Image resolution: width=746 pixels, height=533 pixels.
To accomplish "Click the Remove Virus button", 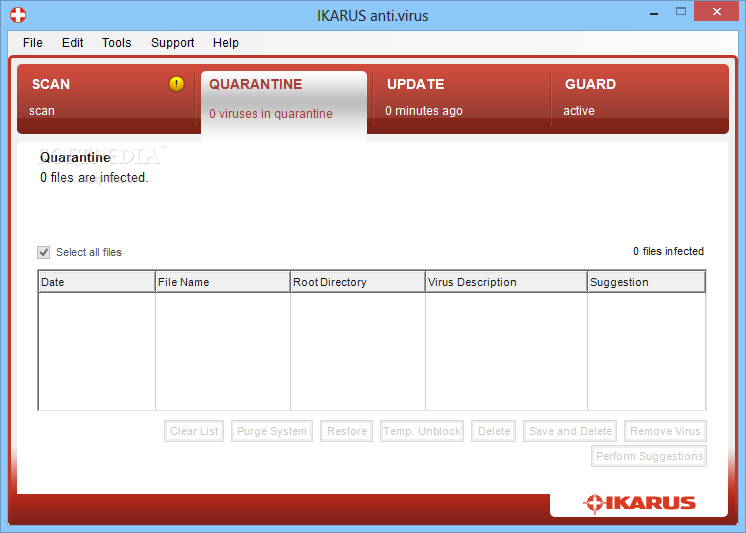I will [665, 431].
